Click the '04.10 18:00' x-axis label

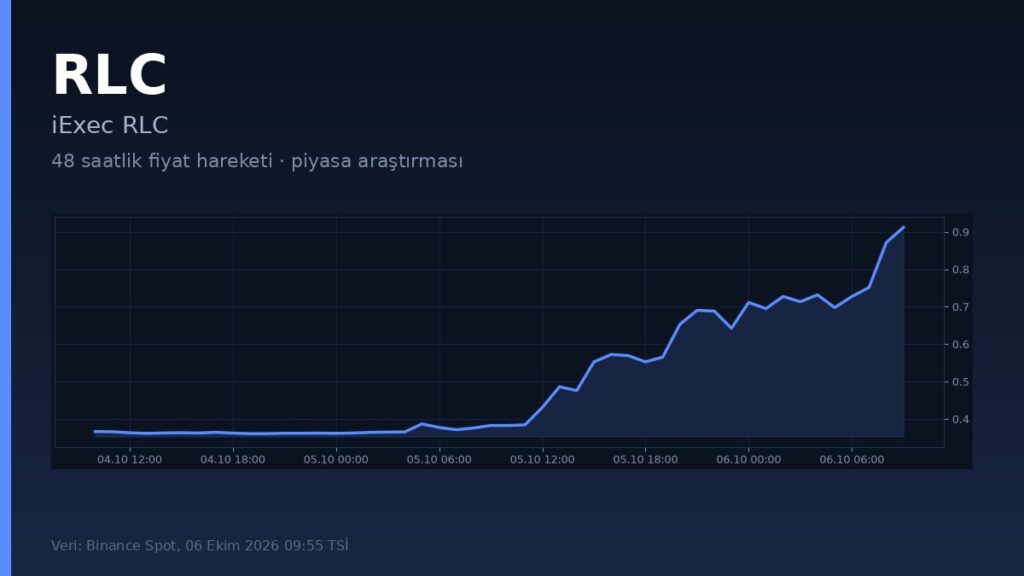tap(232, 460)
